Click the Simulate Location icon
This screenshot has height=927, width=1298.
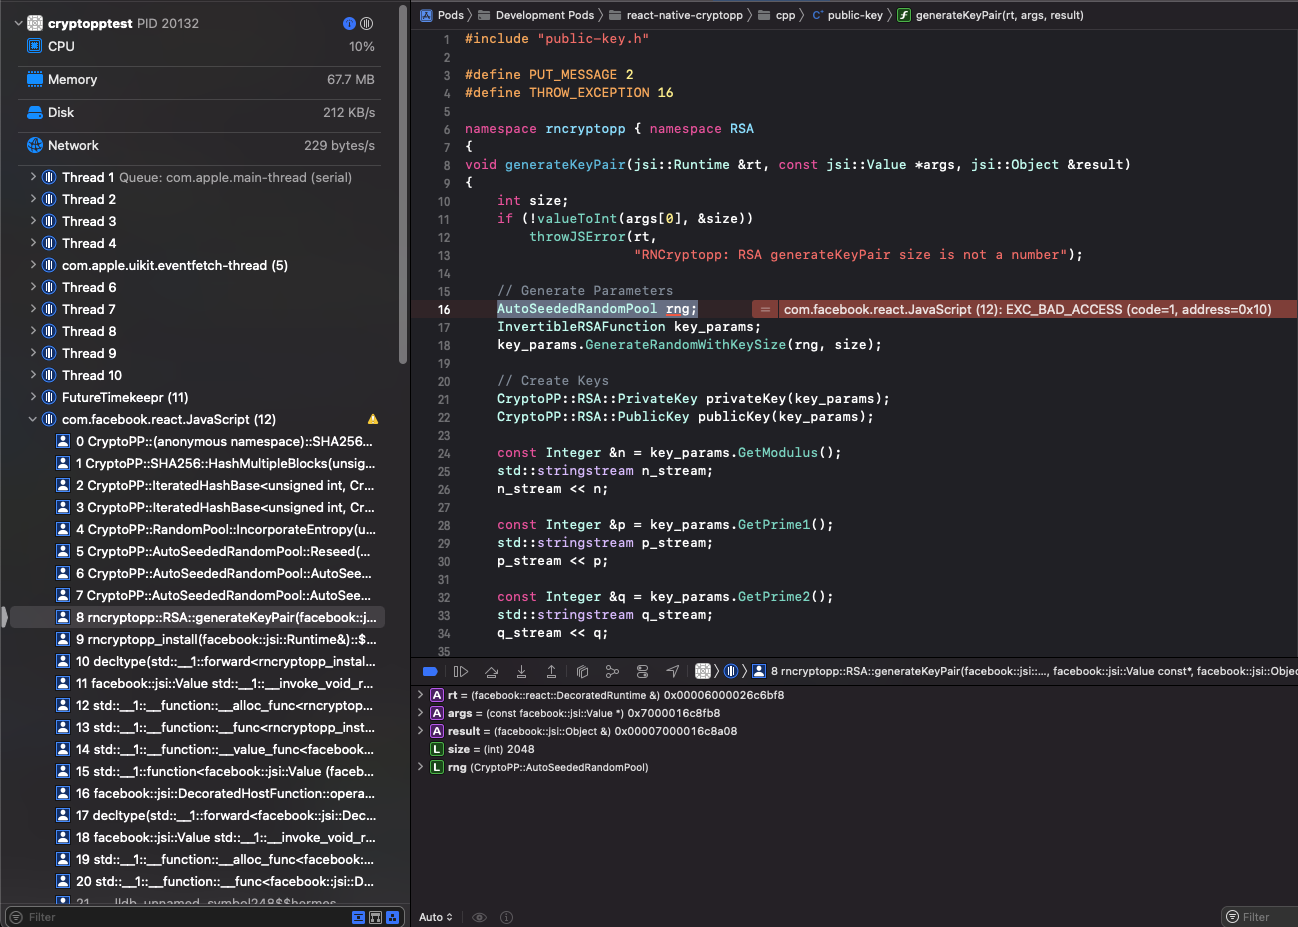click(x=673, y=671)
